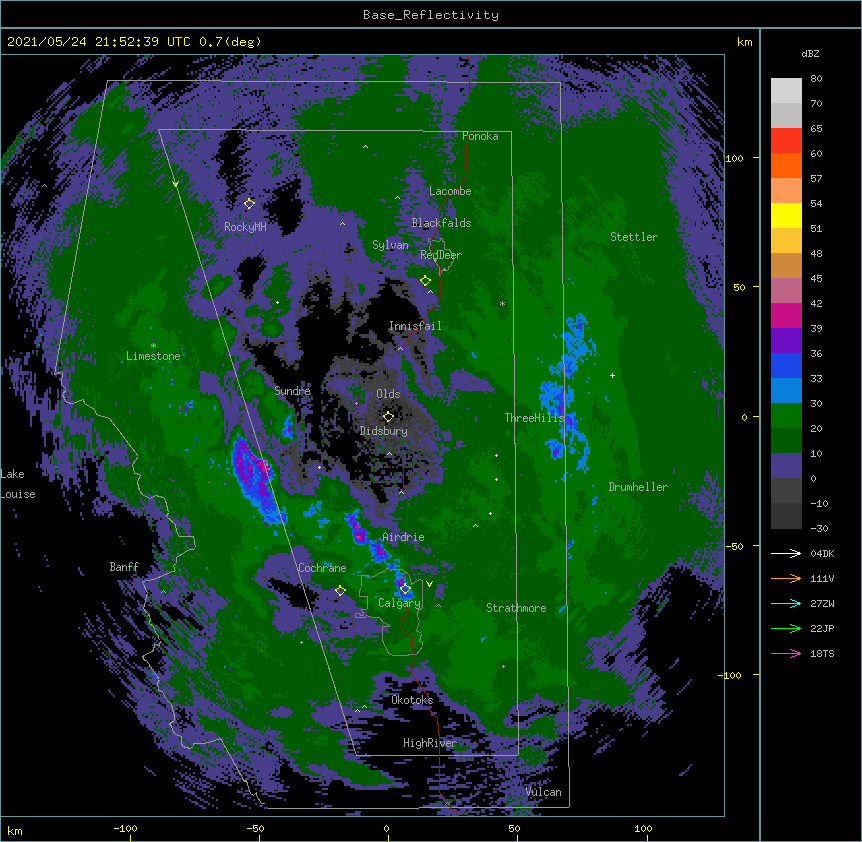Click the Vulcan label
This screenshot has height=842, width=862.
[x=543, y=792]
